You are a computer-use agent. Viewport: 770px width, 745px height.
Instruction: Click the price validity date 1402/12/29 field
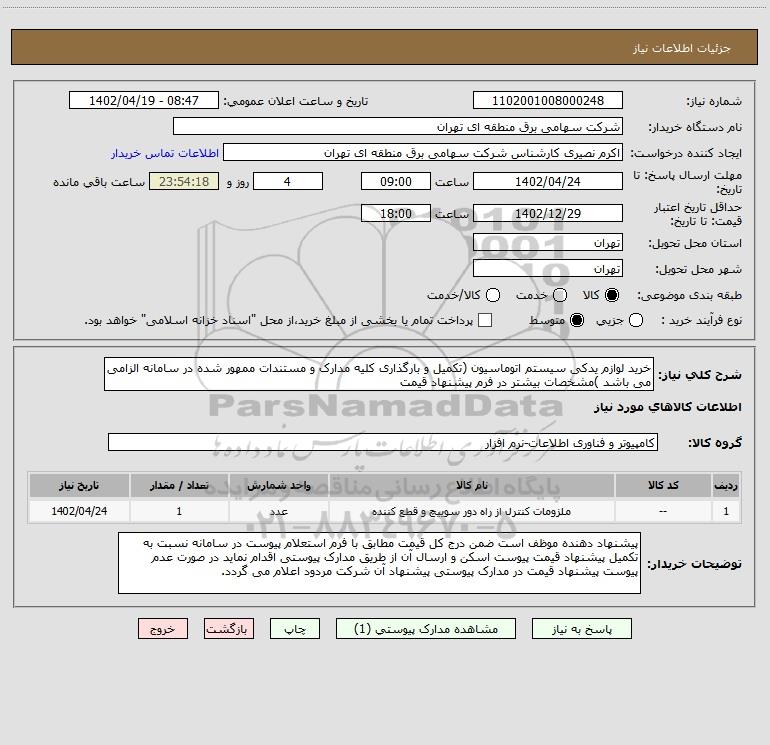click(548, 213)
